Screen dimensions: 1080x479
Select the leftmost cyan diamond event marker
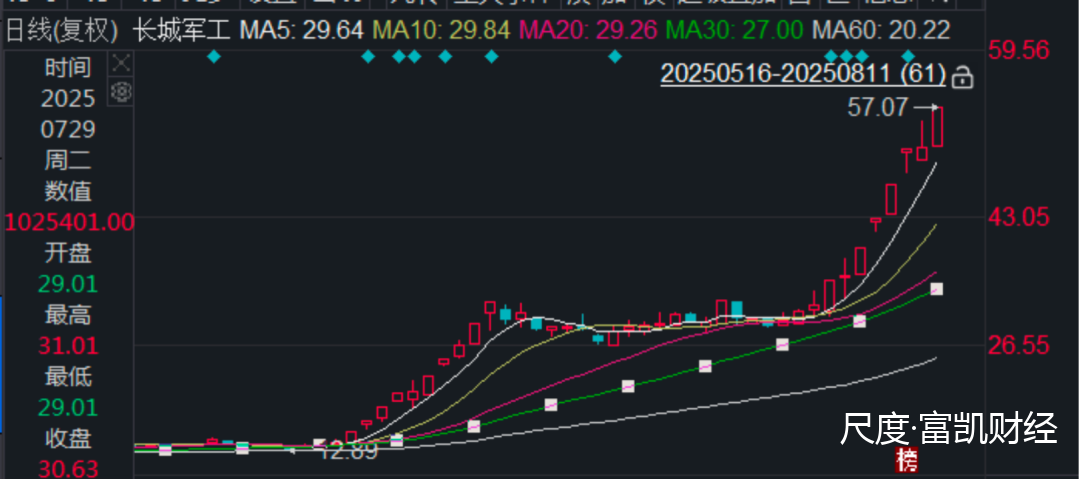[x=214, y=57]
